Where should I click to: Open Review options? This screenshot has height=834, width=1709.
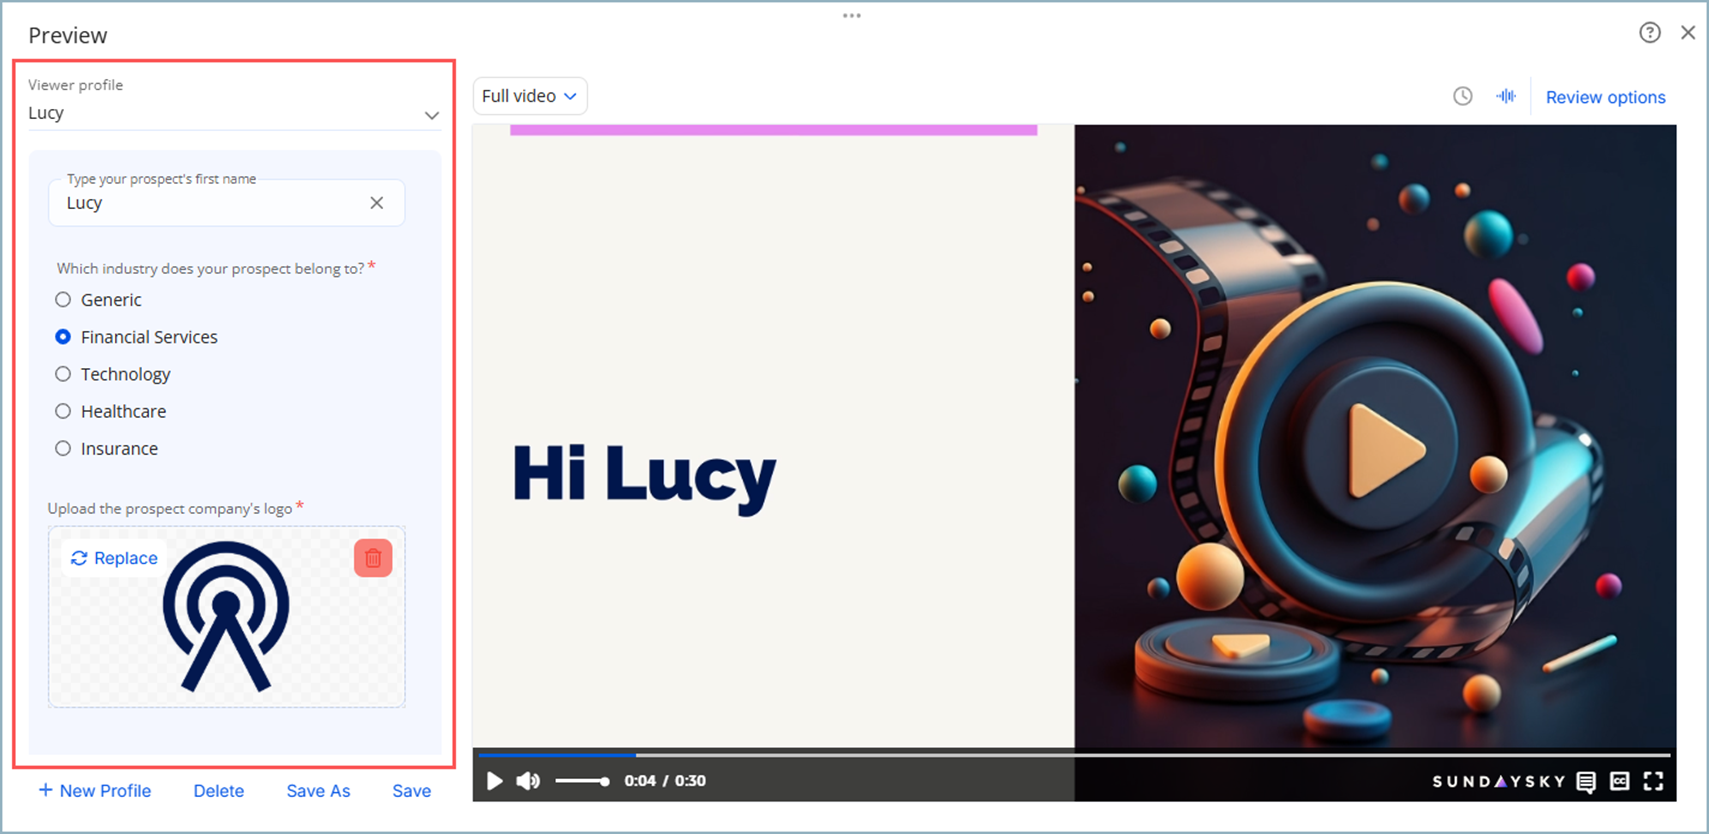1605,97
